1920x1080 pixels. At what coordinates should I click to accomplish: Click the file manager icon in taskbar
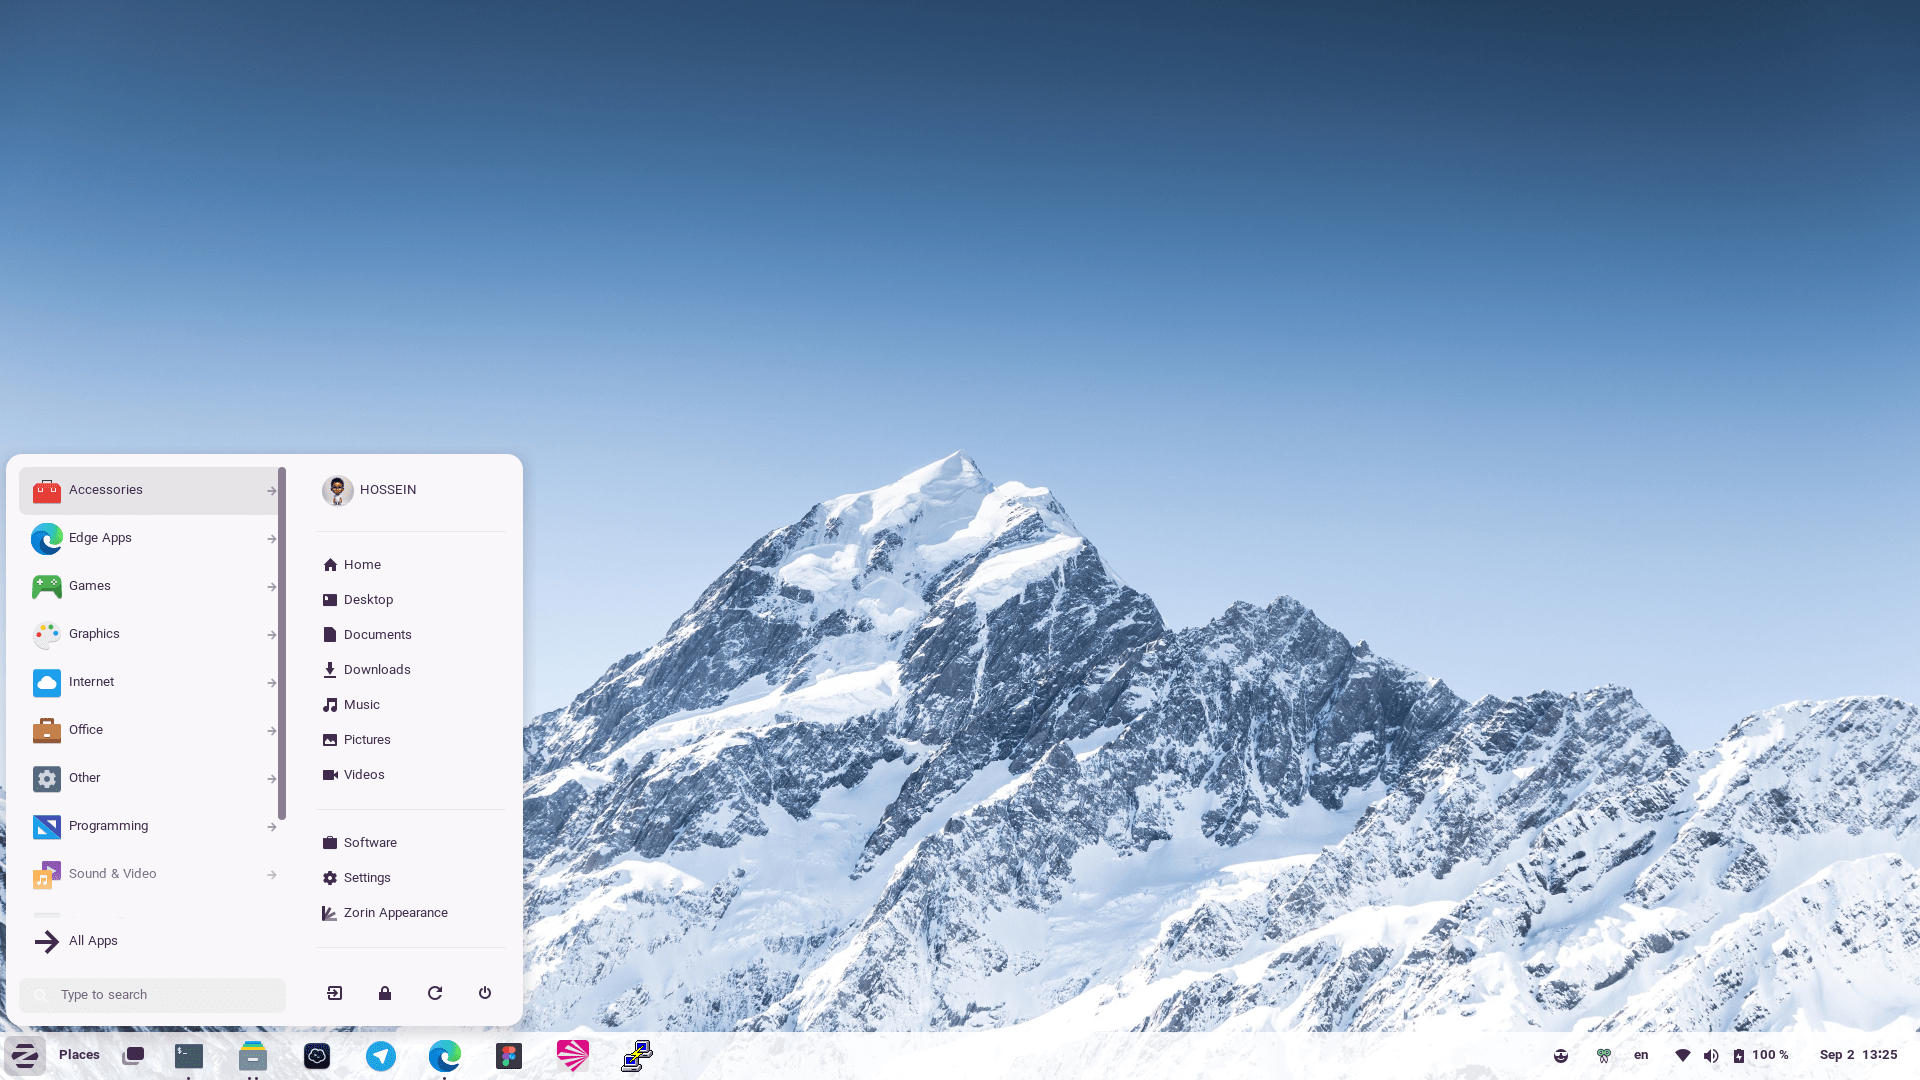(253, 1055)
